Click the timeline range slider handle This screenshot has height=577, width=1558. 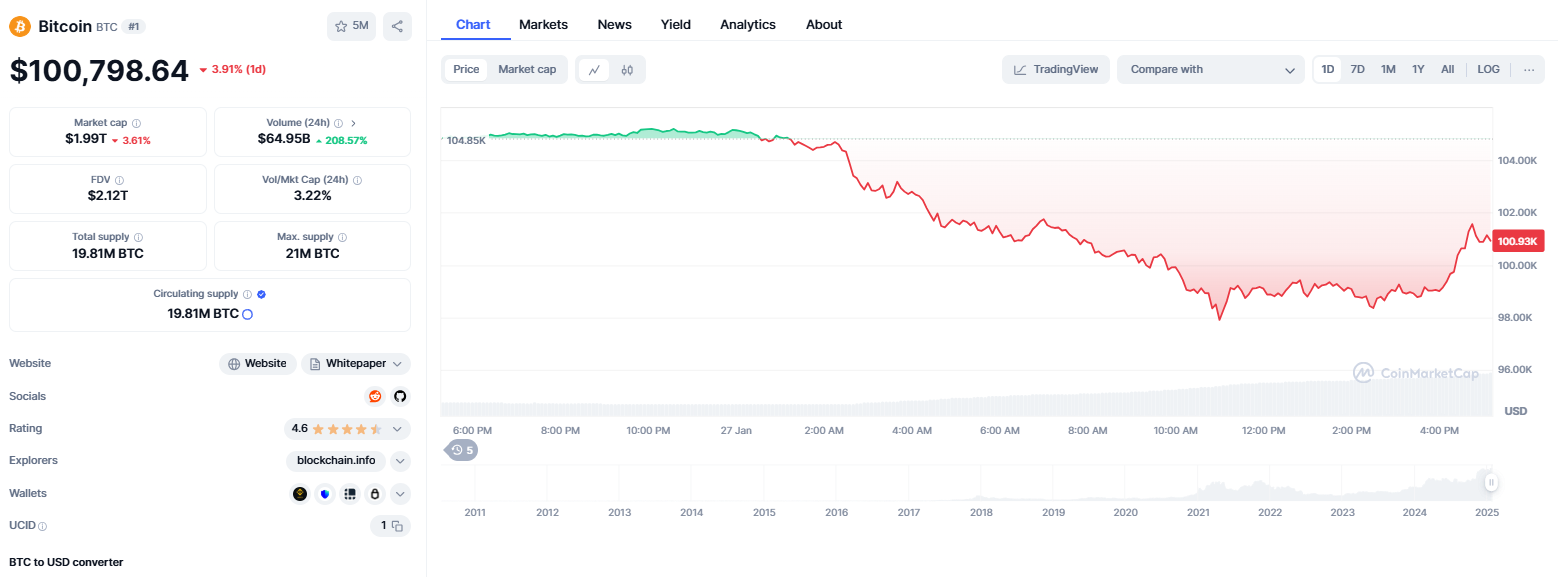(x=1491, y=483)
